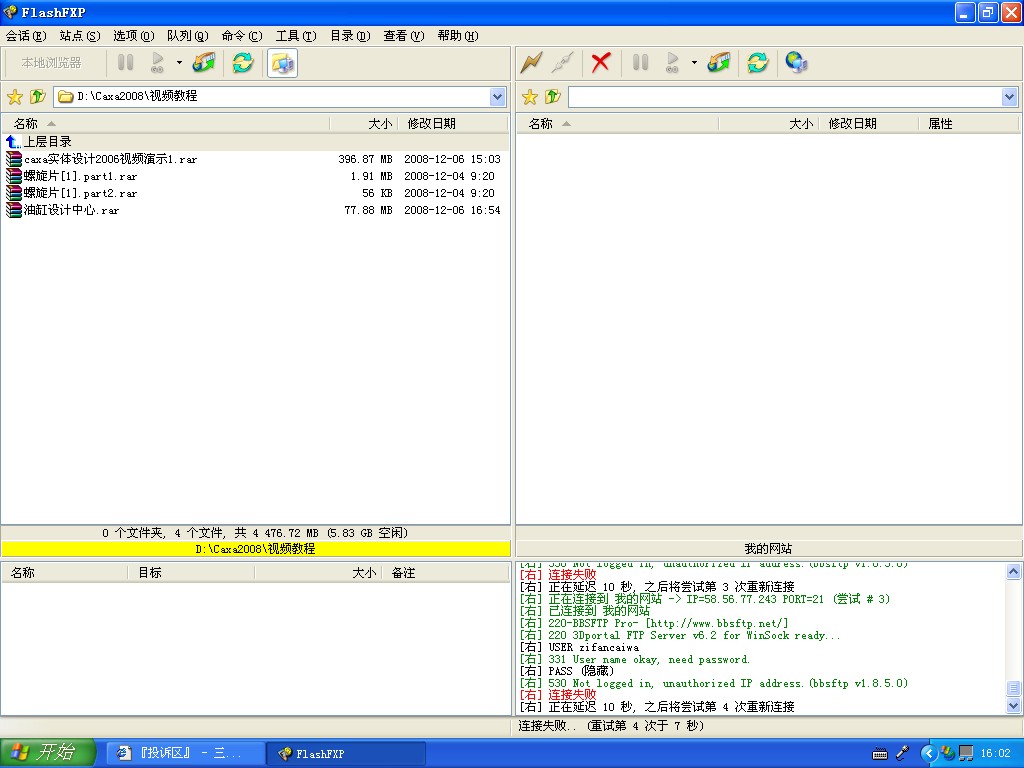Click the 16:02 system clock
Viewport: 1024px width, 768px height.
tap(995, 753)
